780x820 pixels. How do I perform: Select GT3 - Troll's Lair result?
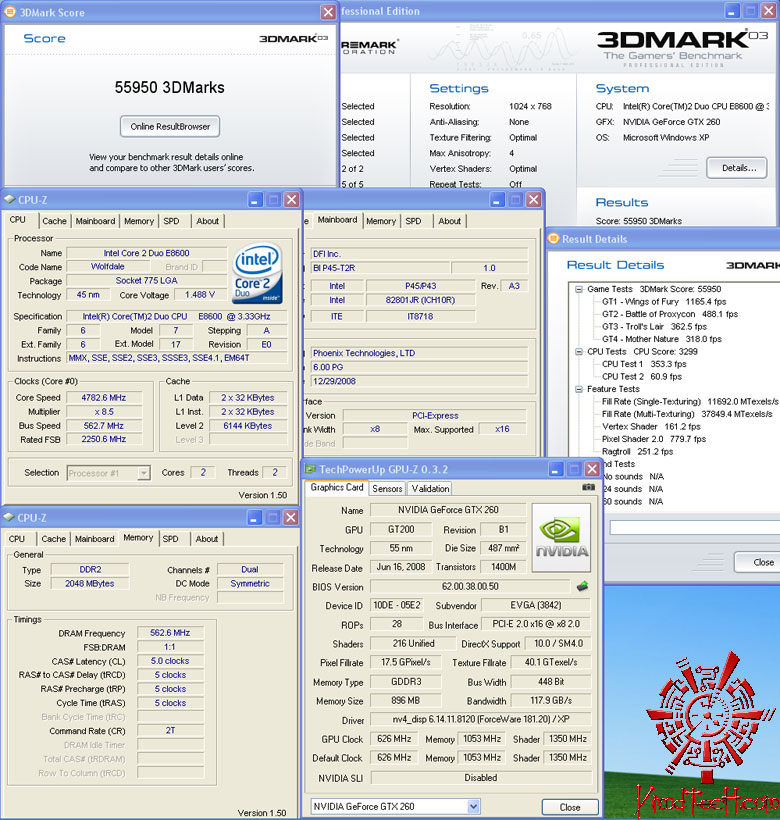click(654, 327)
